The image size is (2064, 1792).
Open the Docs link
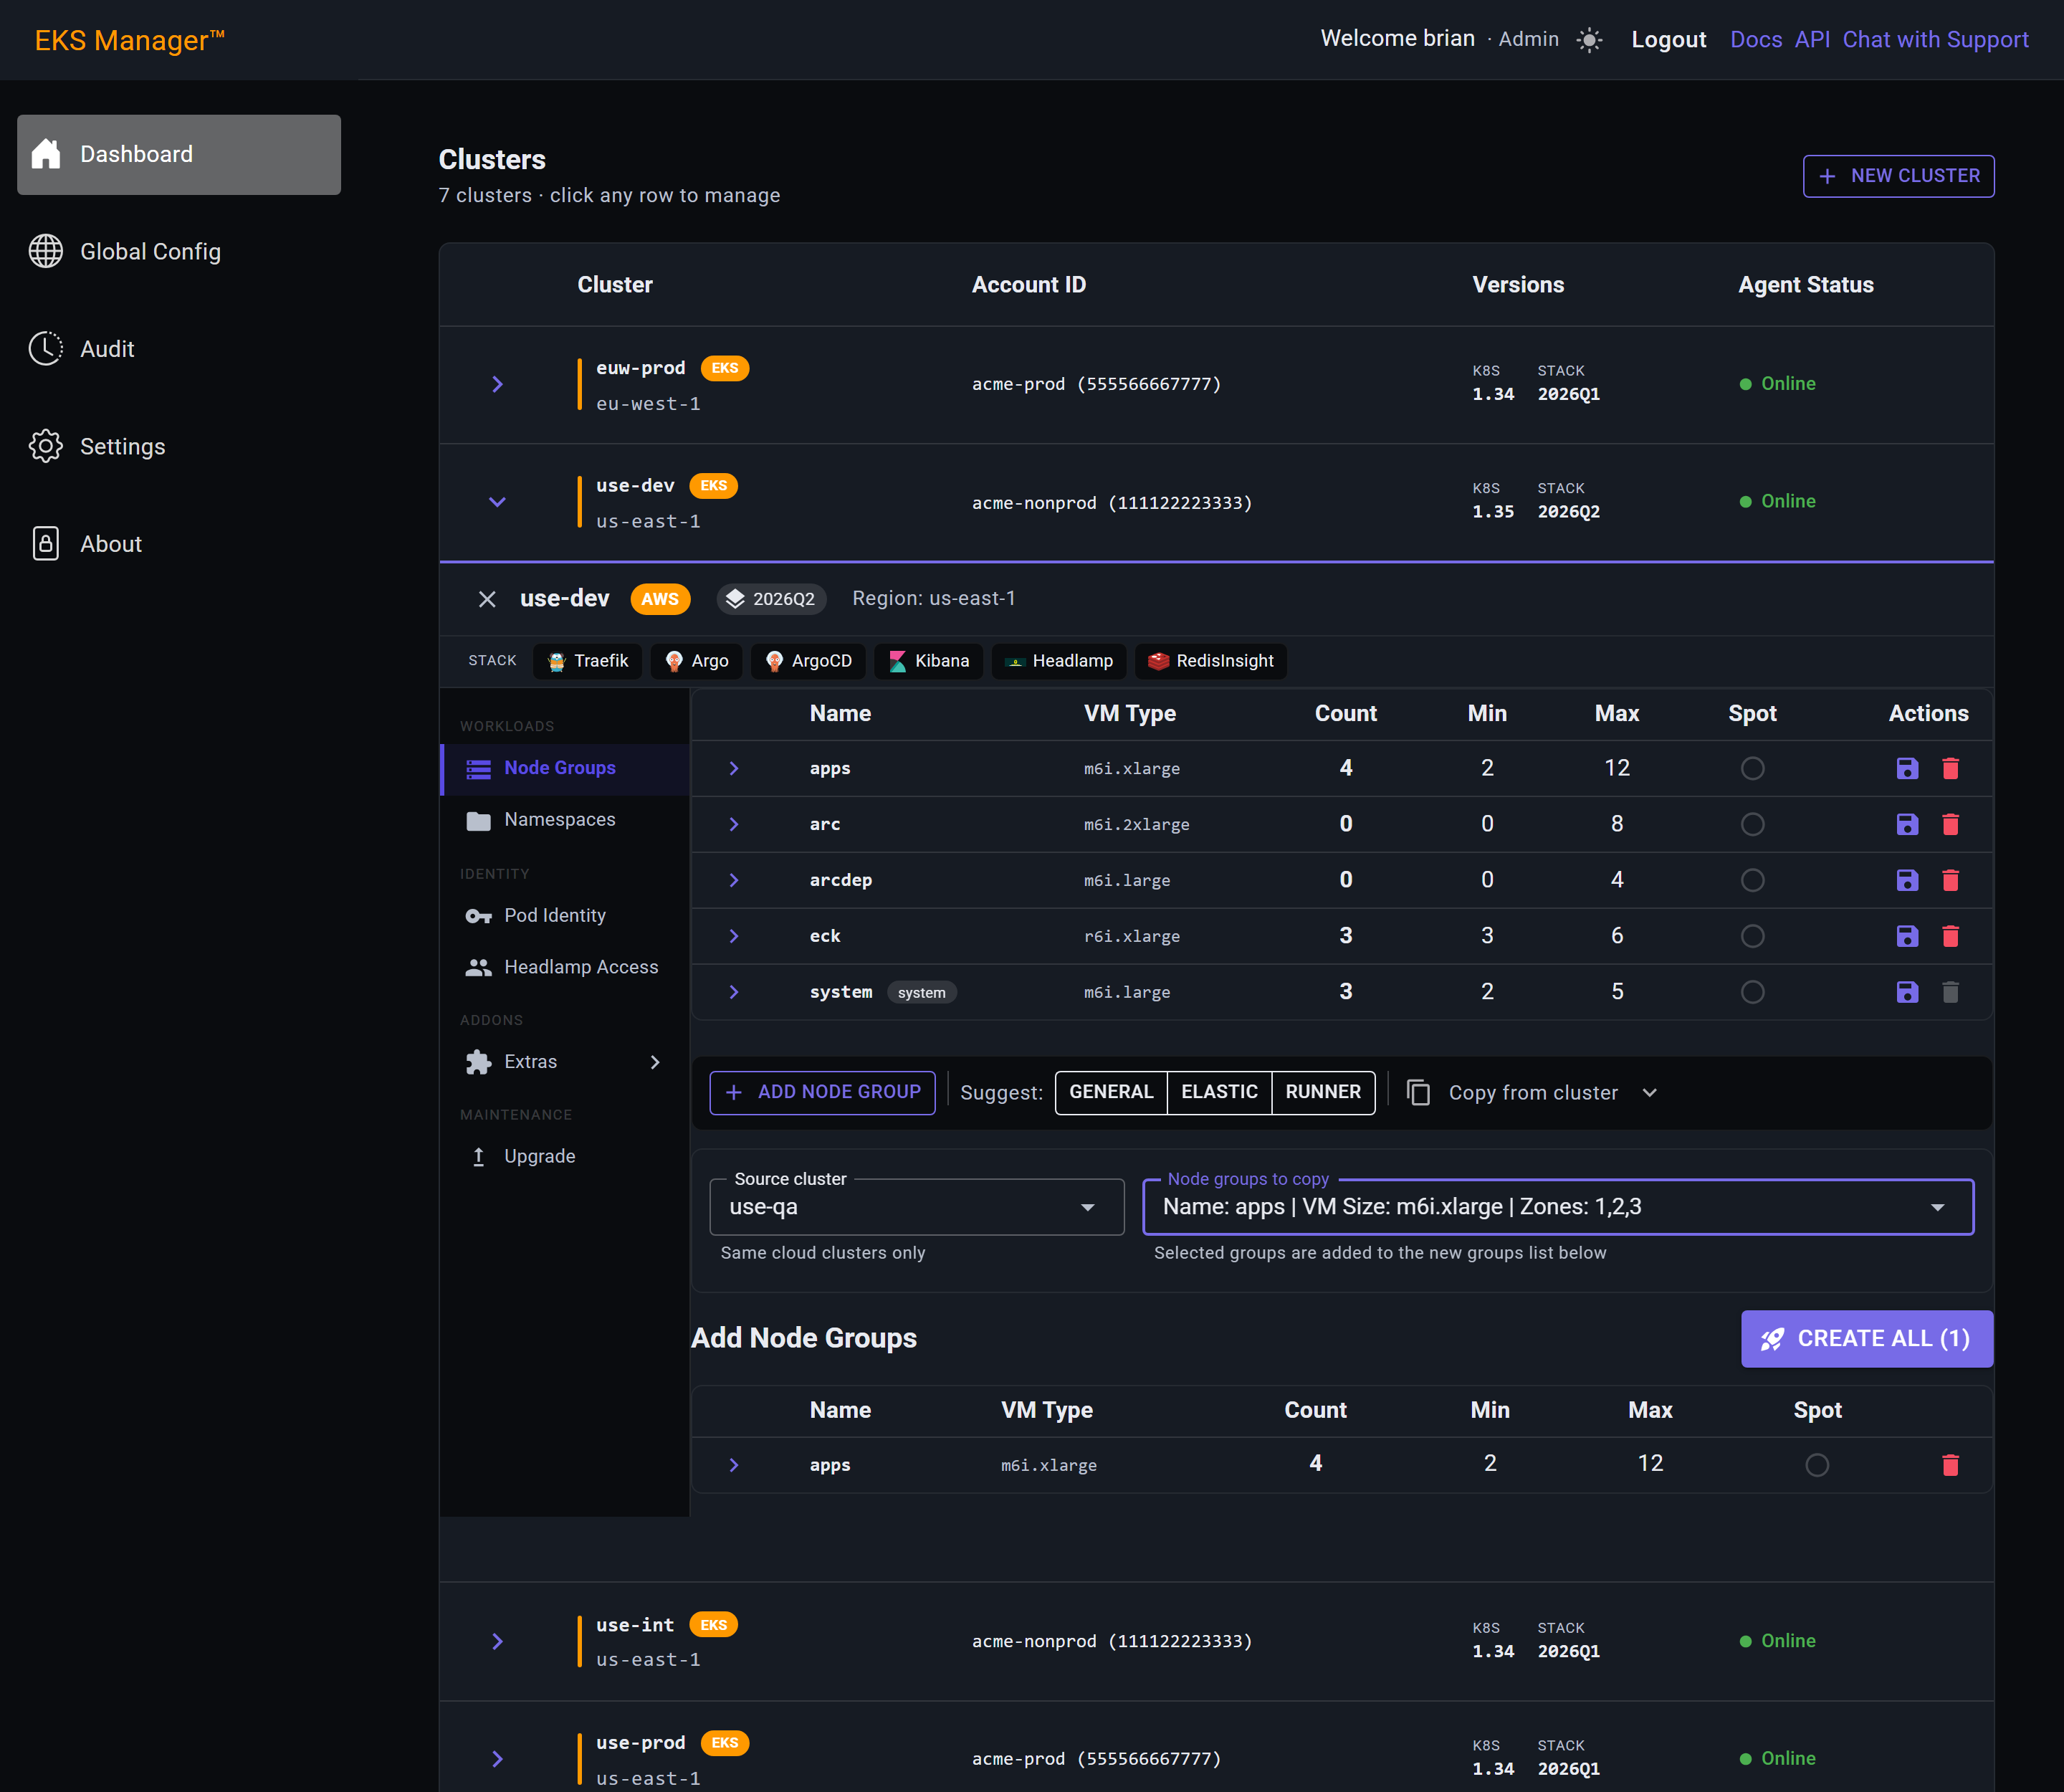tap(1756, 40)
